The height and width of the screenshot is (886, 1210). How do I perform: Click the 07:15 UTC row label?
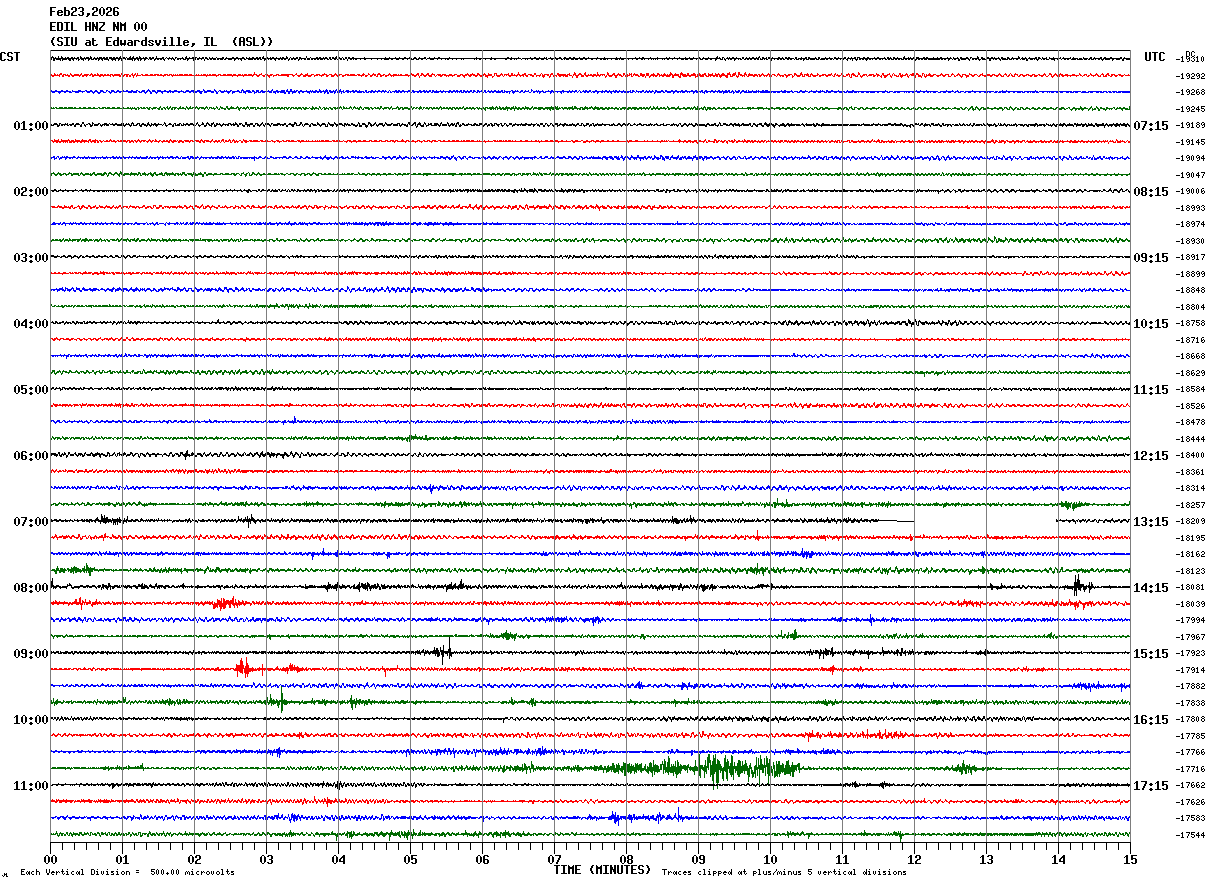(x=1151, y=126)
